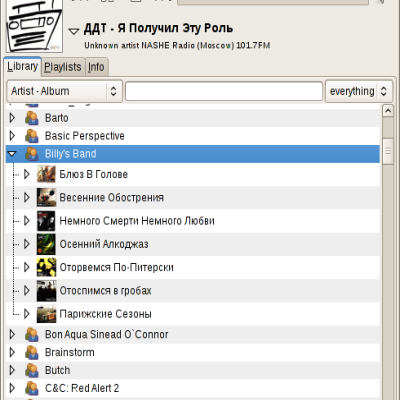Screen dimensions: 400x400
Task: Click the library search input field
Action: tap(224, 91)
